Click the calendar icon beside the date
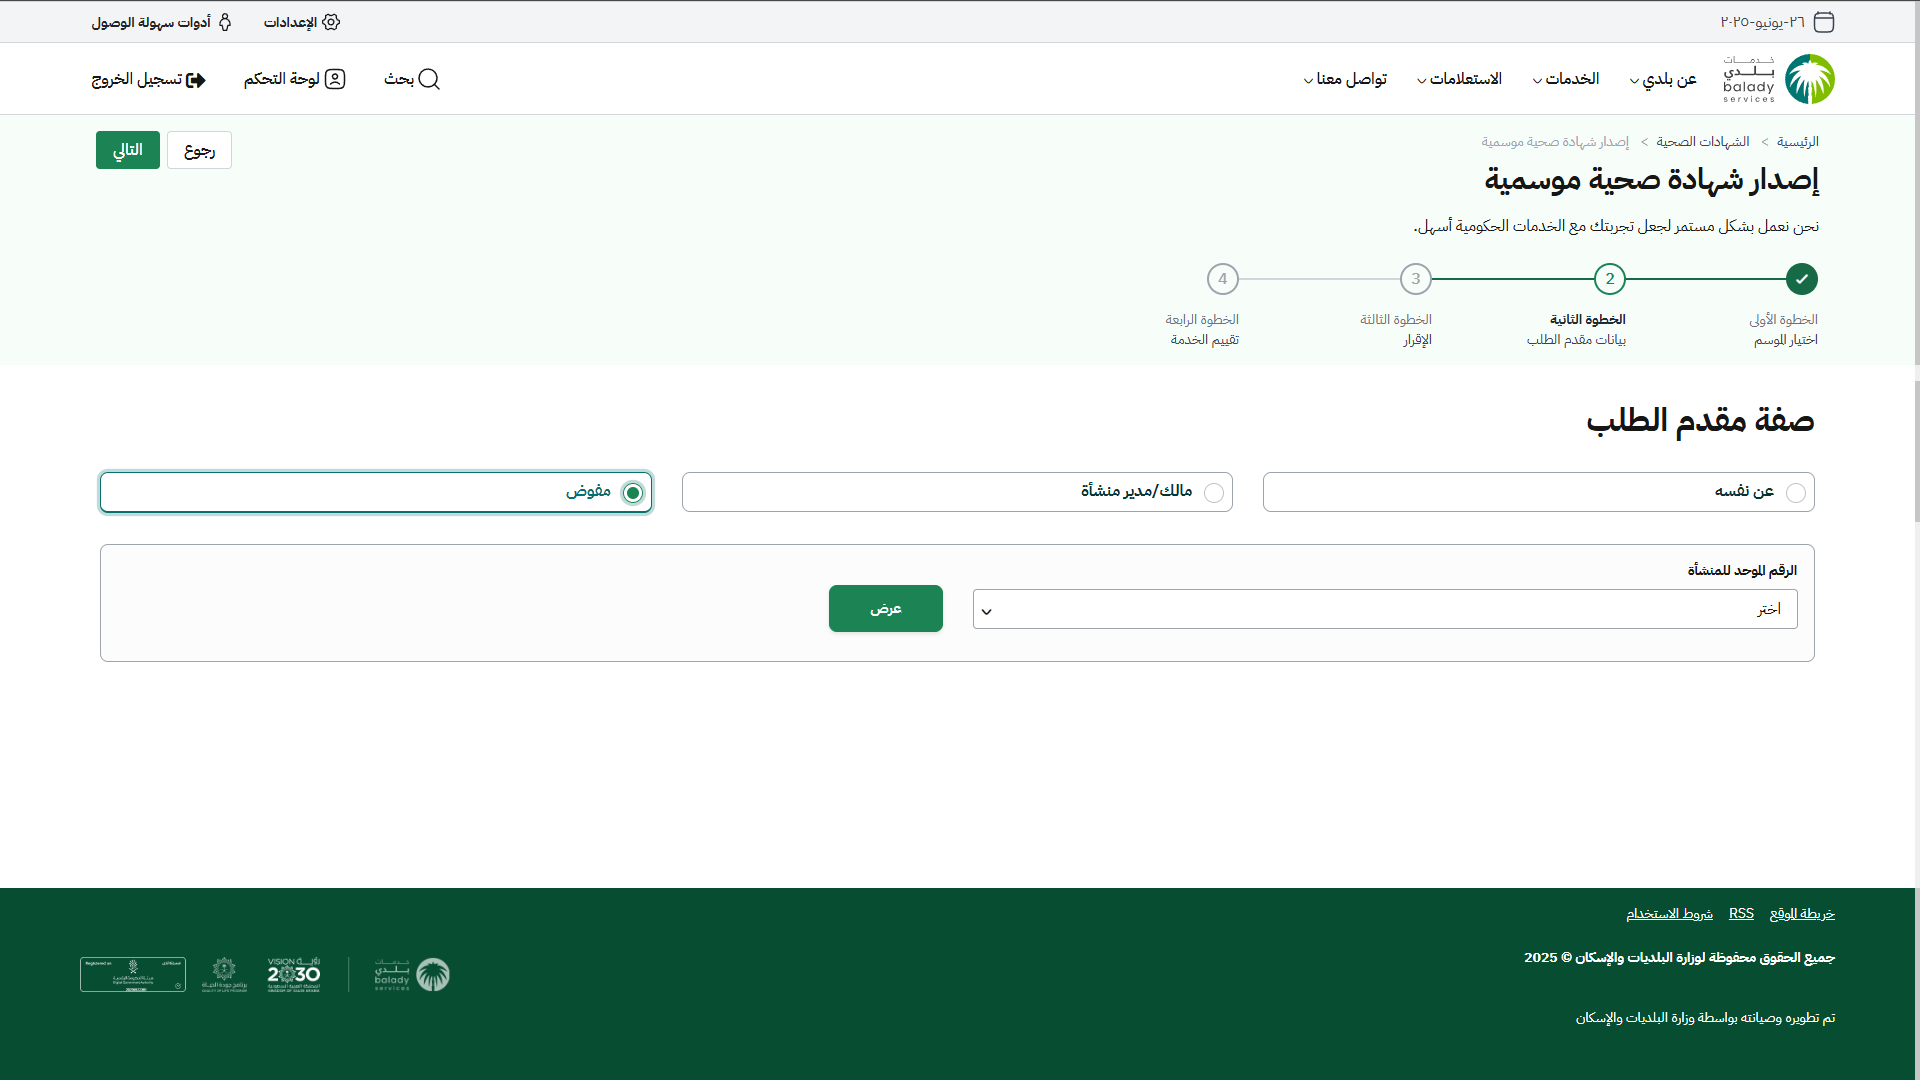 (x=1824, y=22)
